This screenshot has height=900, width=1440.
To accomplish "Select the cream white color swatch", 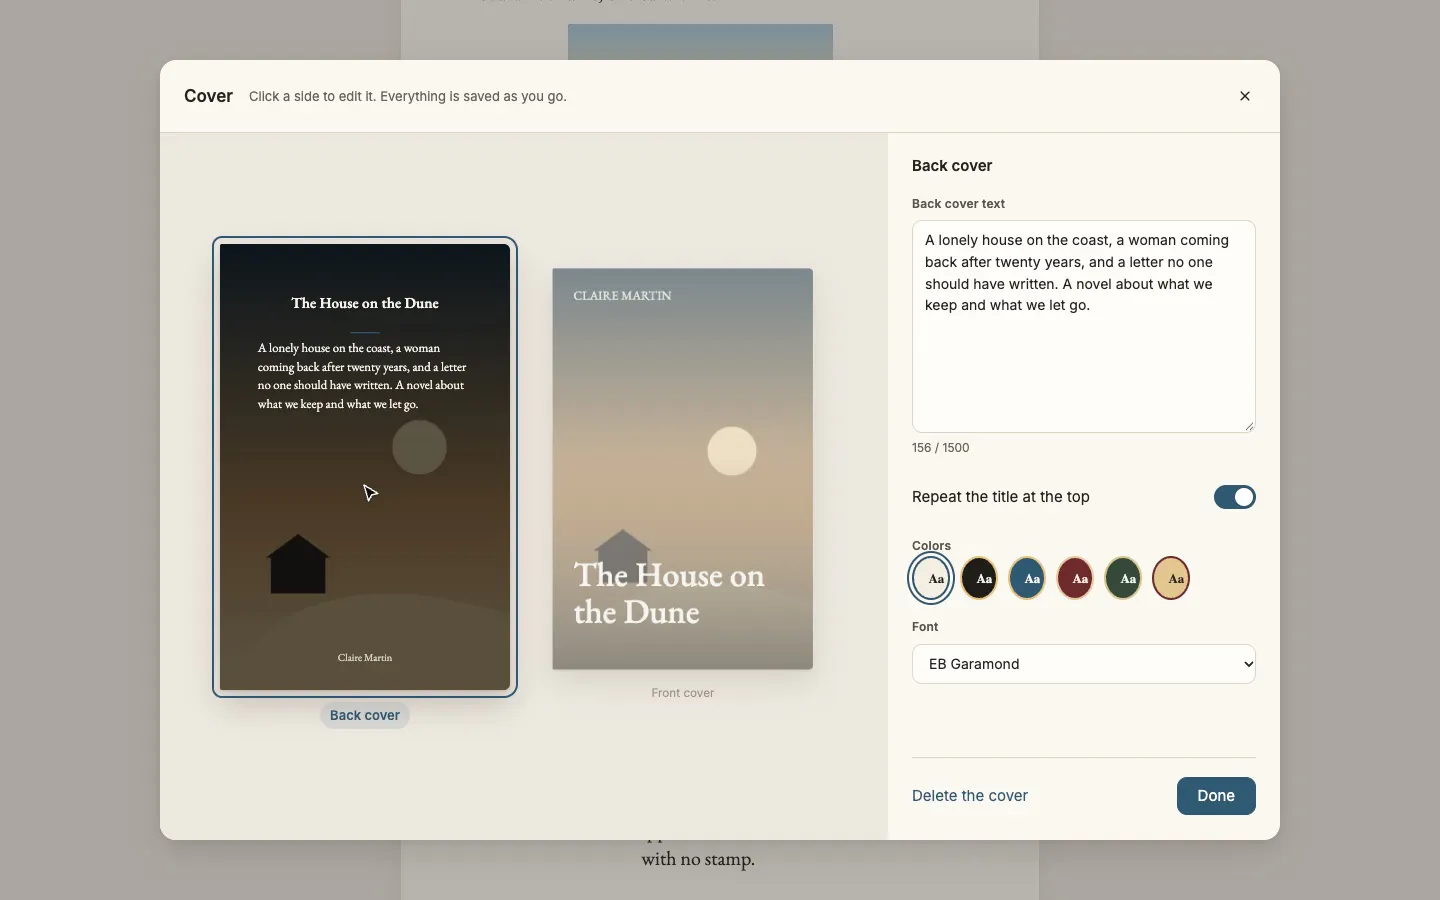I will [932, 578].
